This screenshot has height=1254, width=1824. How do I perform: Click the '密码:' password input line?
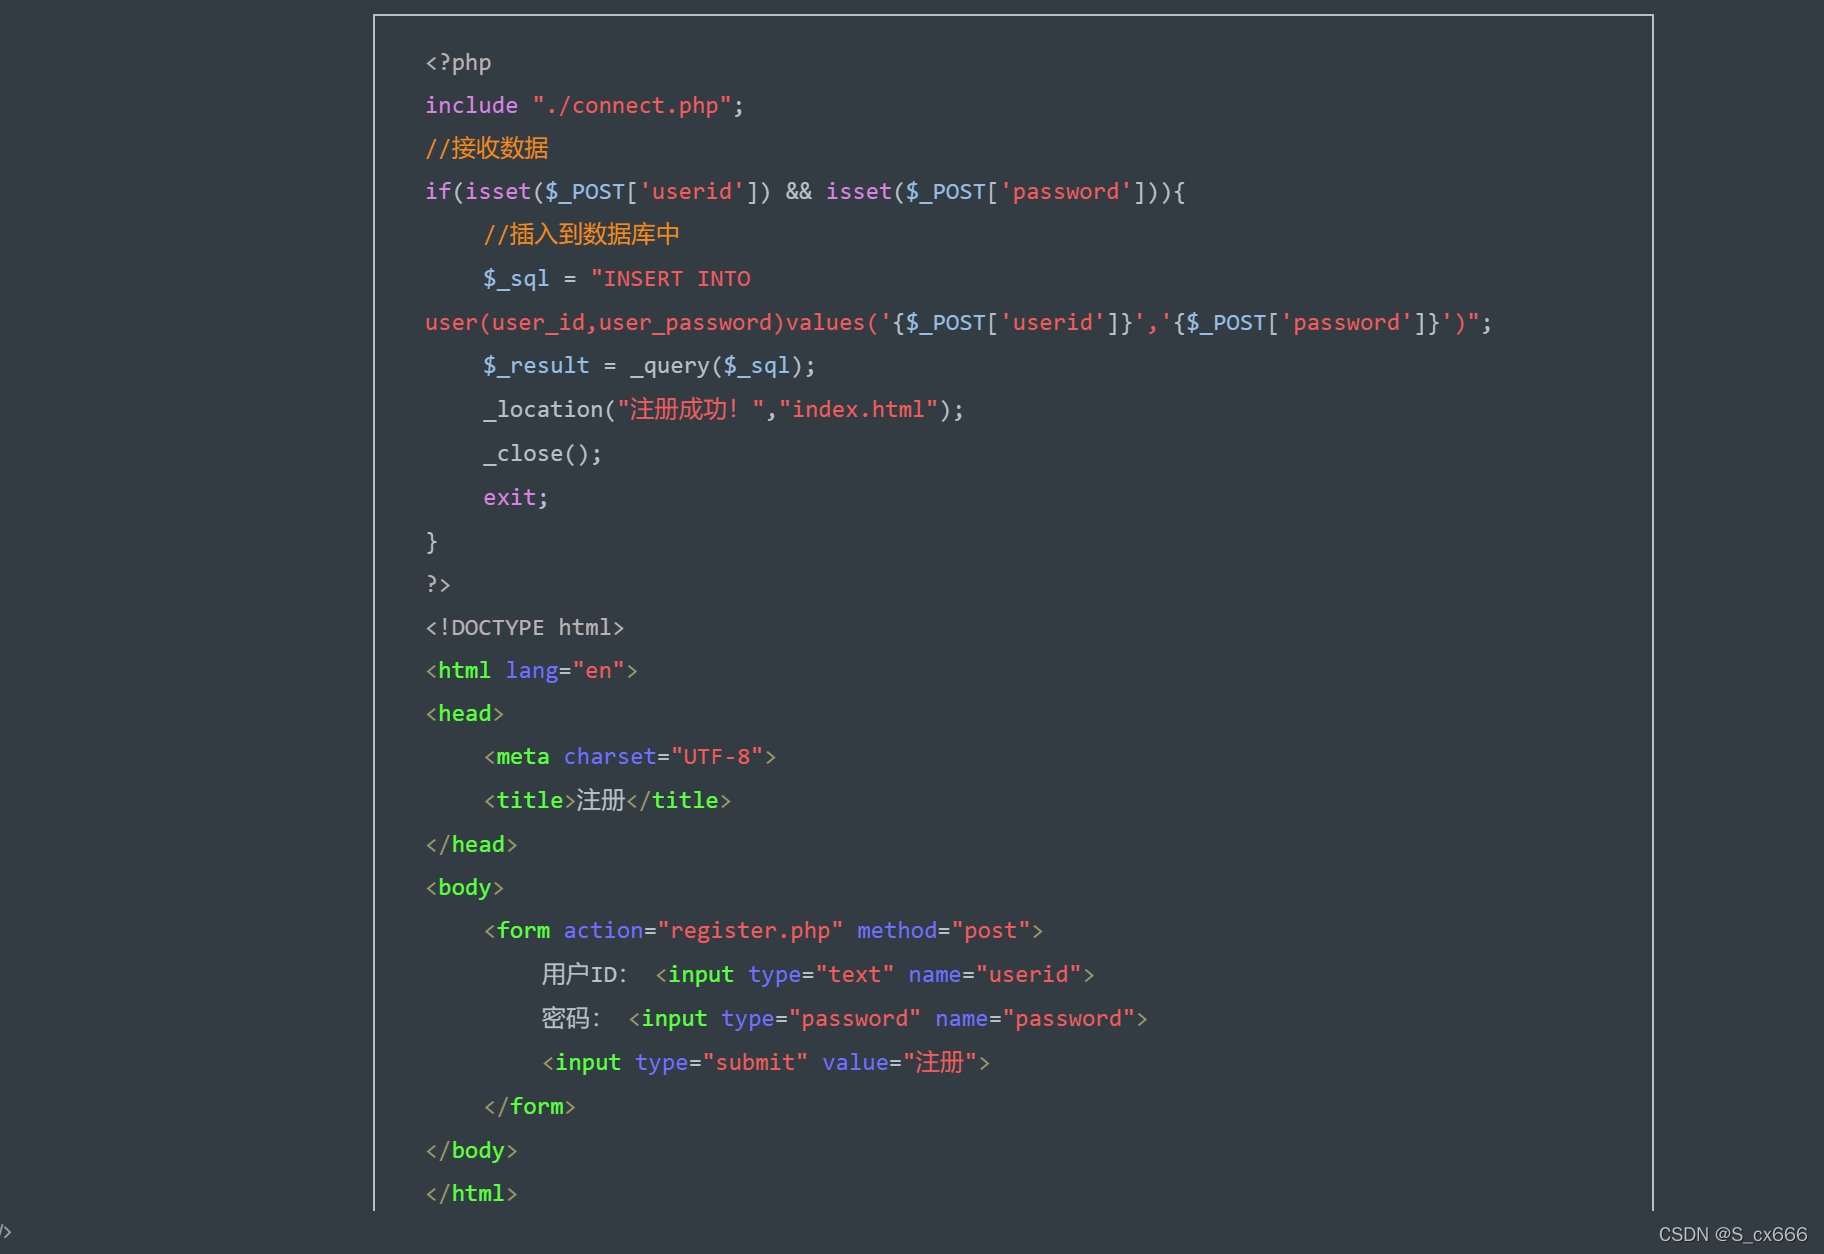[845, 1018]
